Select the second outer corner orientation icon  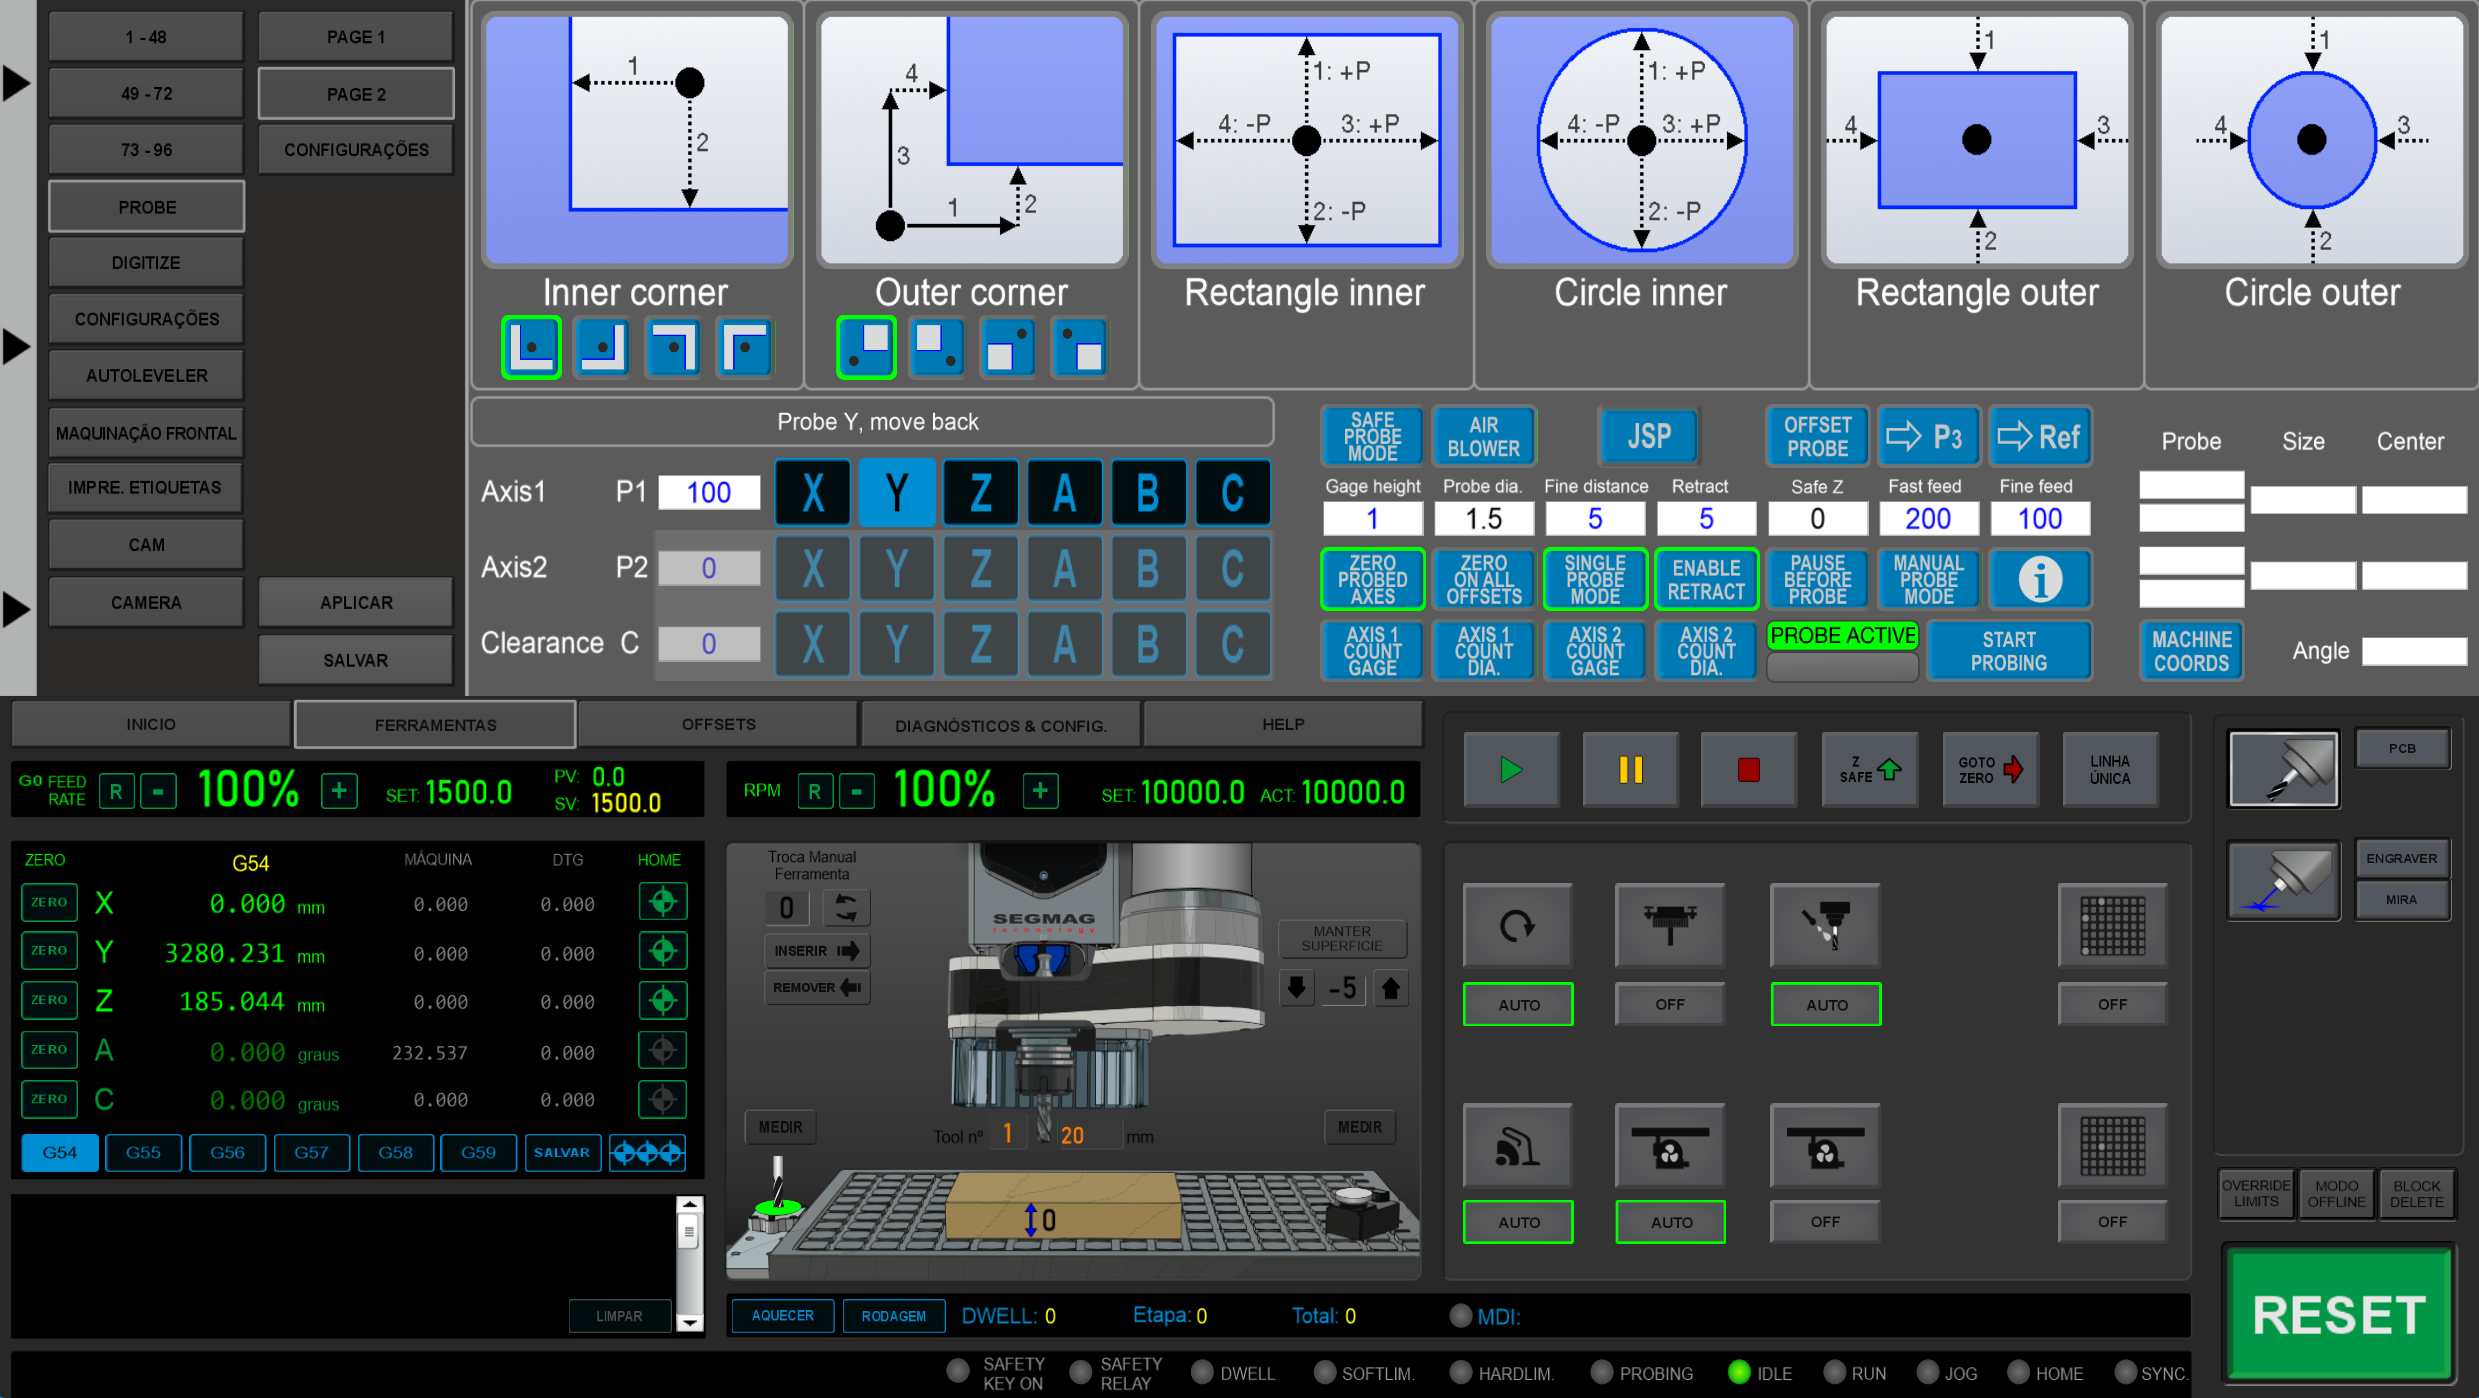point(936,348)
